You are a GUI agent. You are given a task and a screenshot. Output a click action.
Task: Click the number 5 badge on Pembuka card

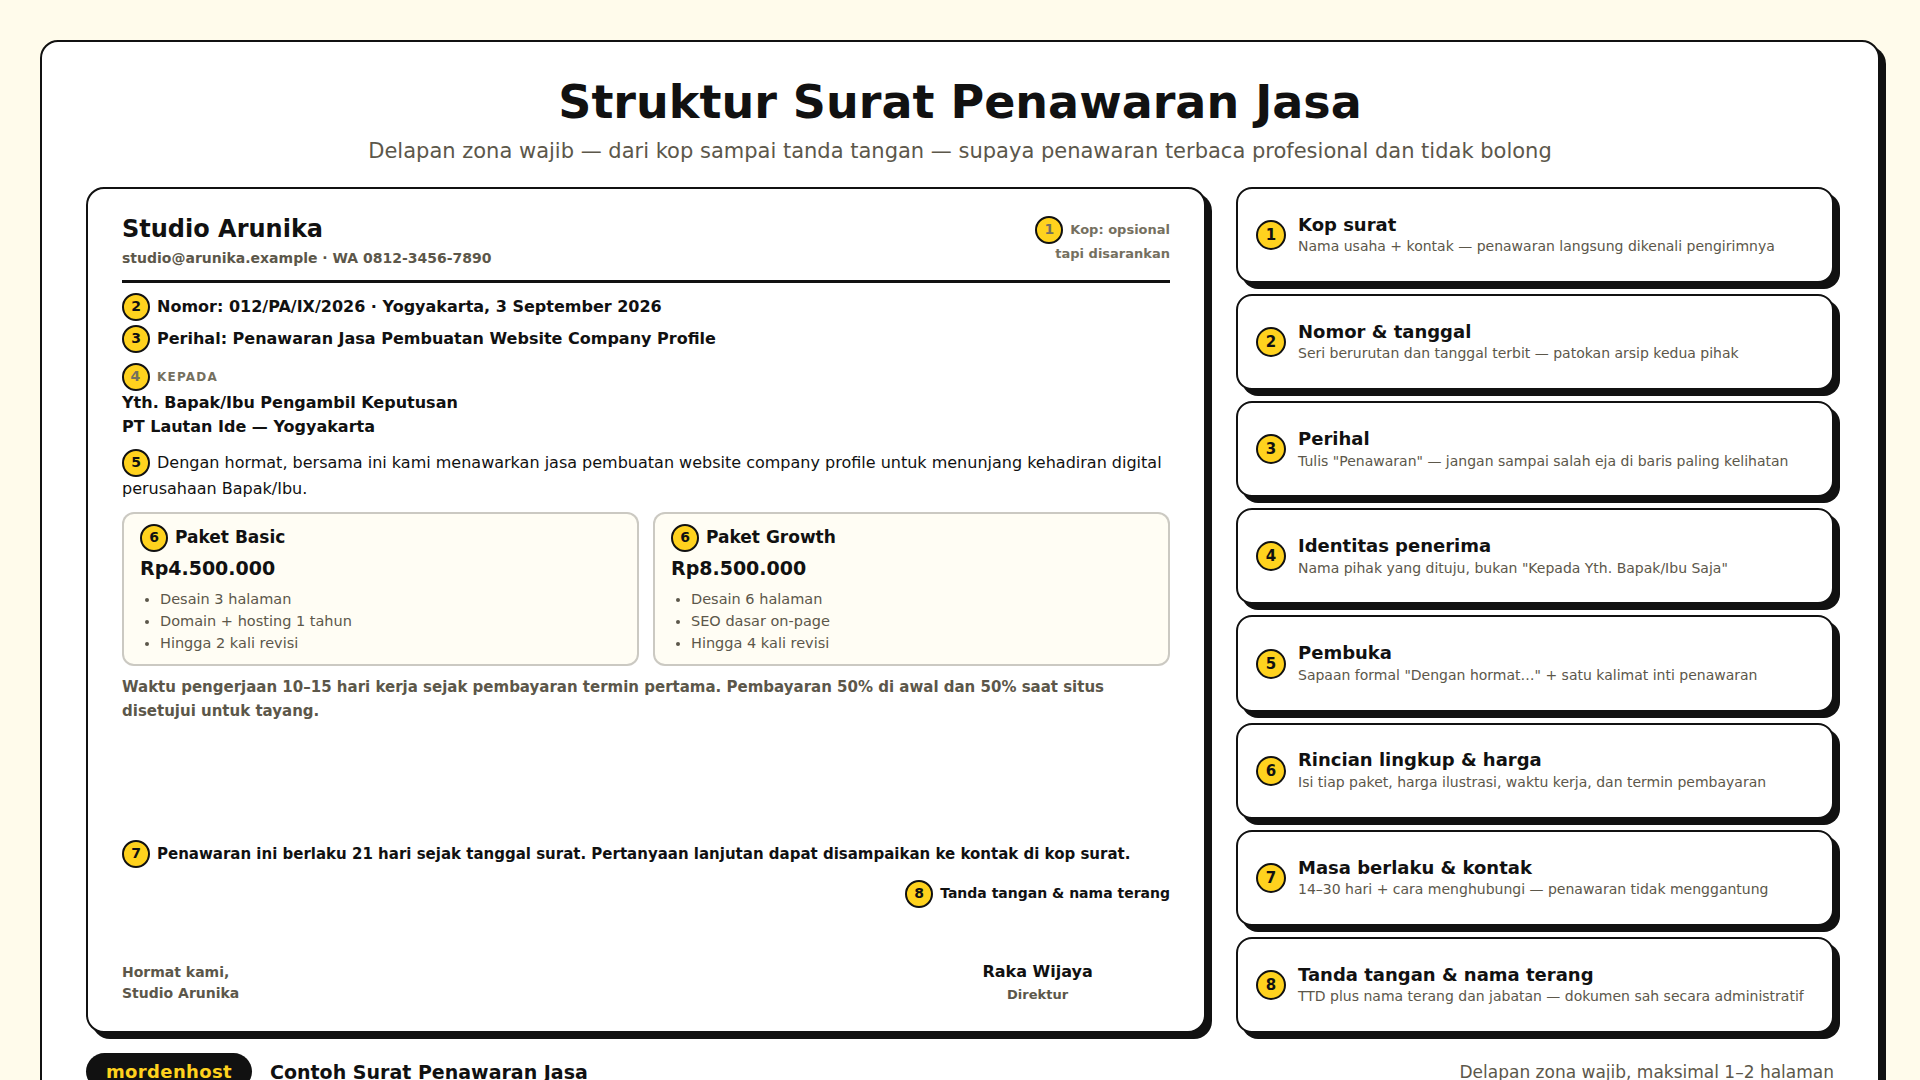pos(1271,663)
